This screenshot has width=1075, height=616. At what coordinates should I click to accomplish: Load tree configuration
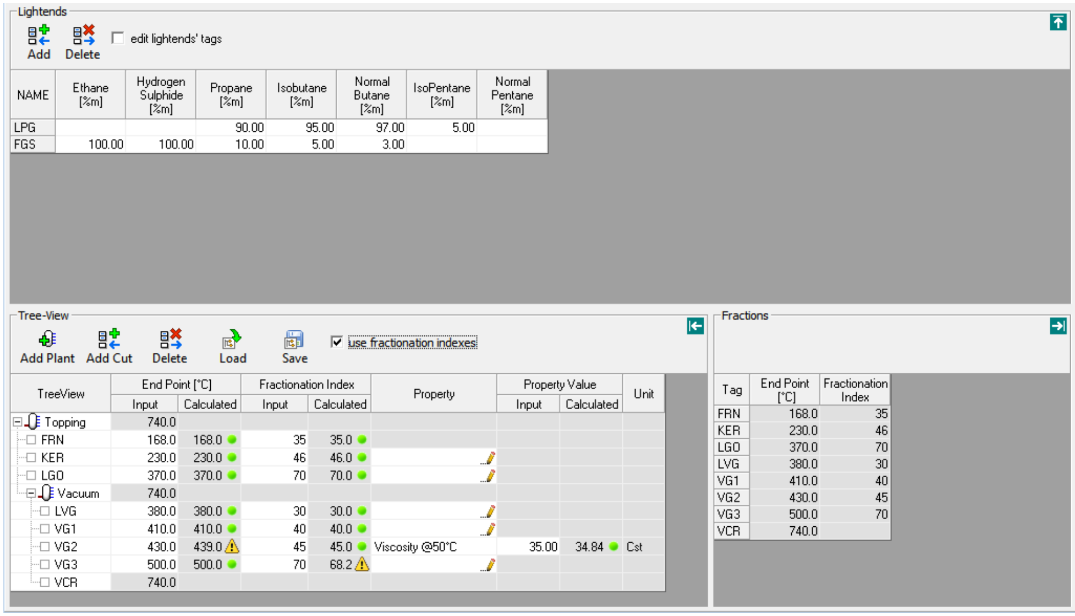point(232,347)
